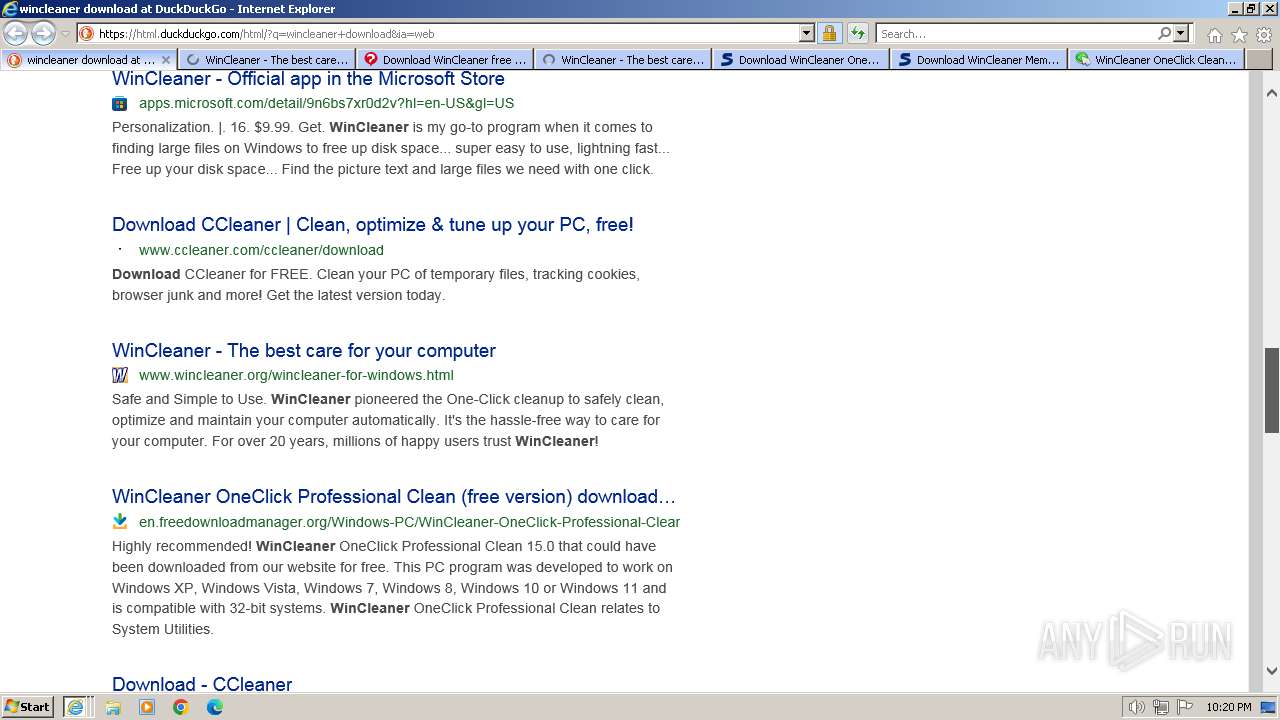
Task: Open 'WinCleaner - Official app in the Microsoft Store' link
Action: 308,79
